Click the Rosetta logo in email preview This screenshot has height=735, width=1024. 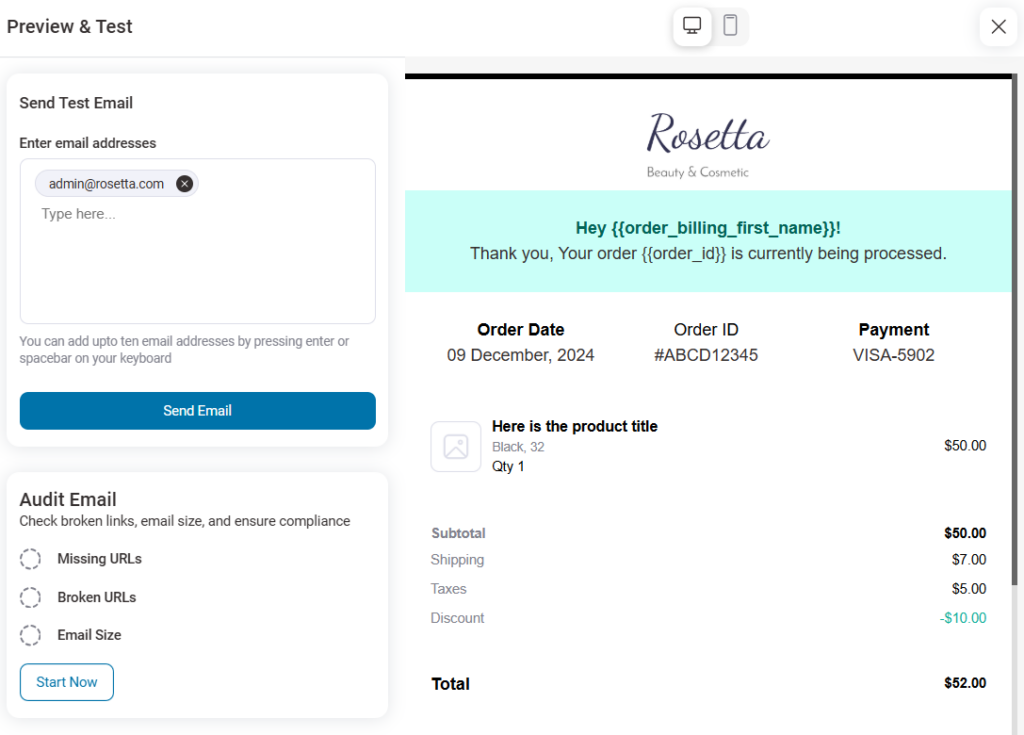708,137
